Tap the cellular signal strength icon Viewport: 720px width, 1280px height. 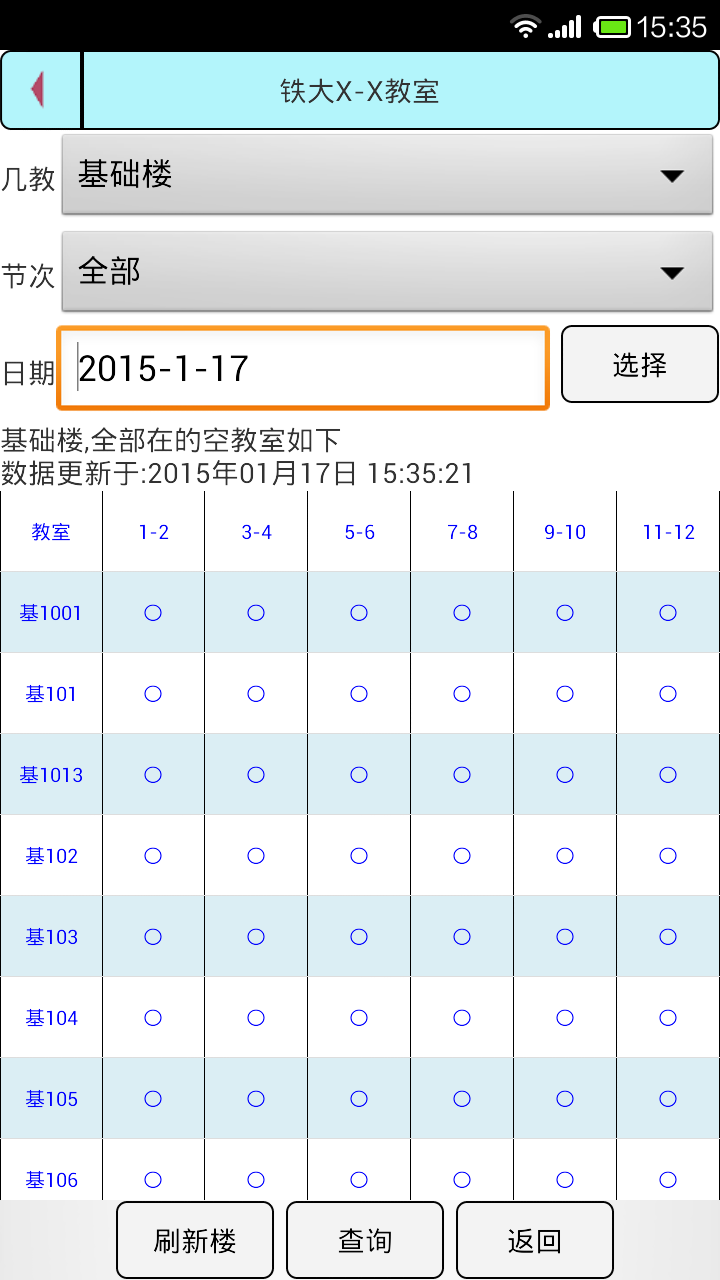coord(565,27)
